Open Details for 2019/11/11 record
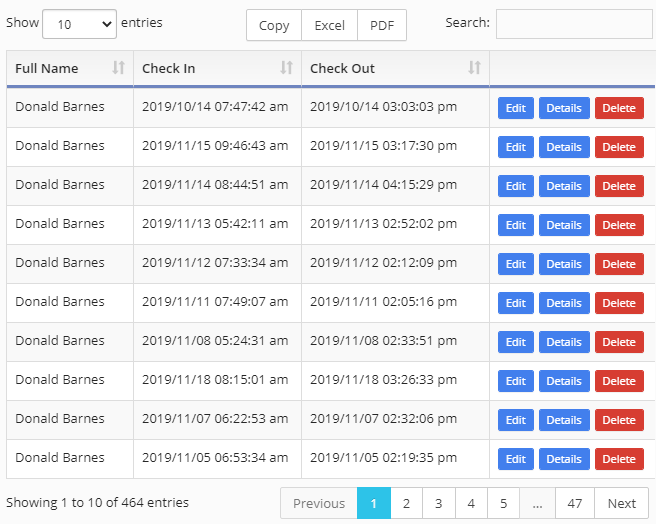The image size is (656, 524). coord(564,303)
